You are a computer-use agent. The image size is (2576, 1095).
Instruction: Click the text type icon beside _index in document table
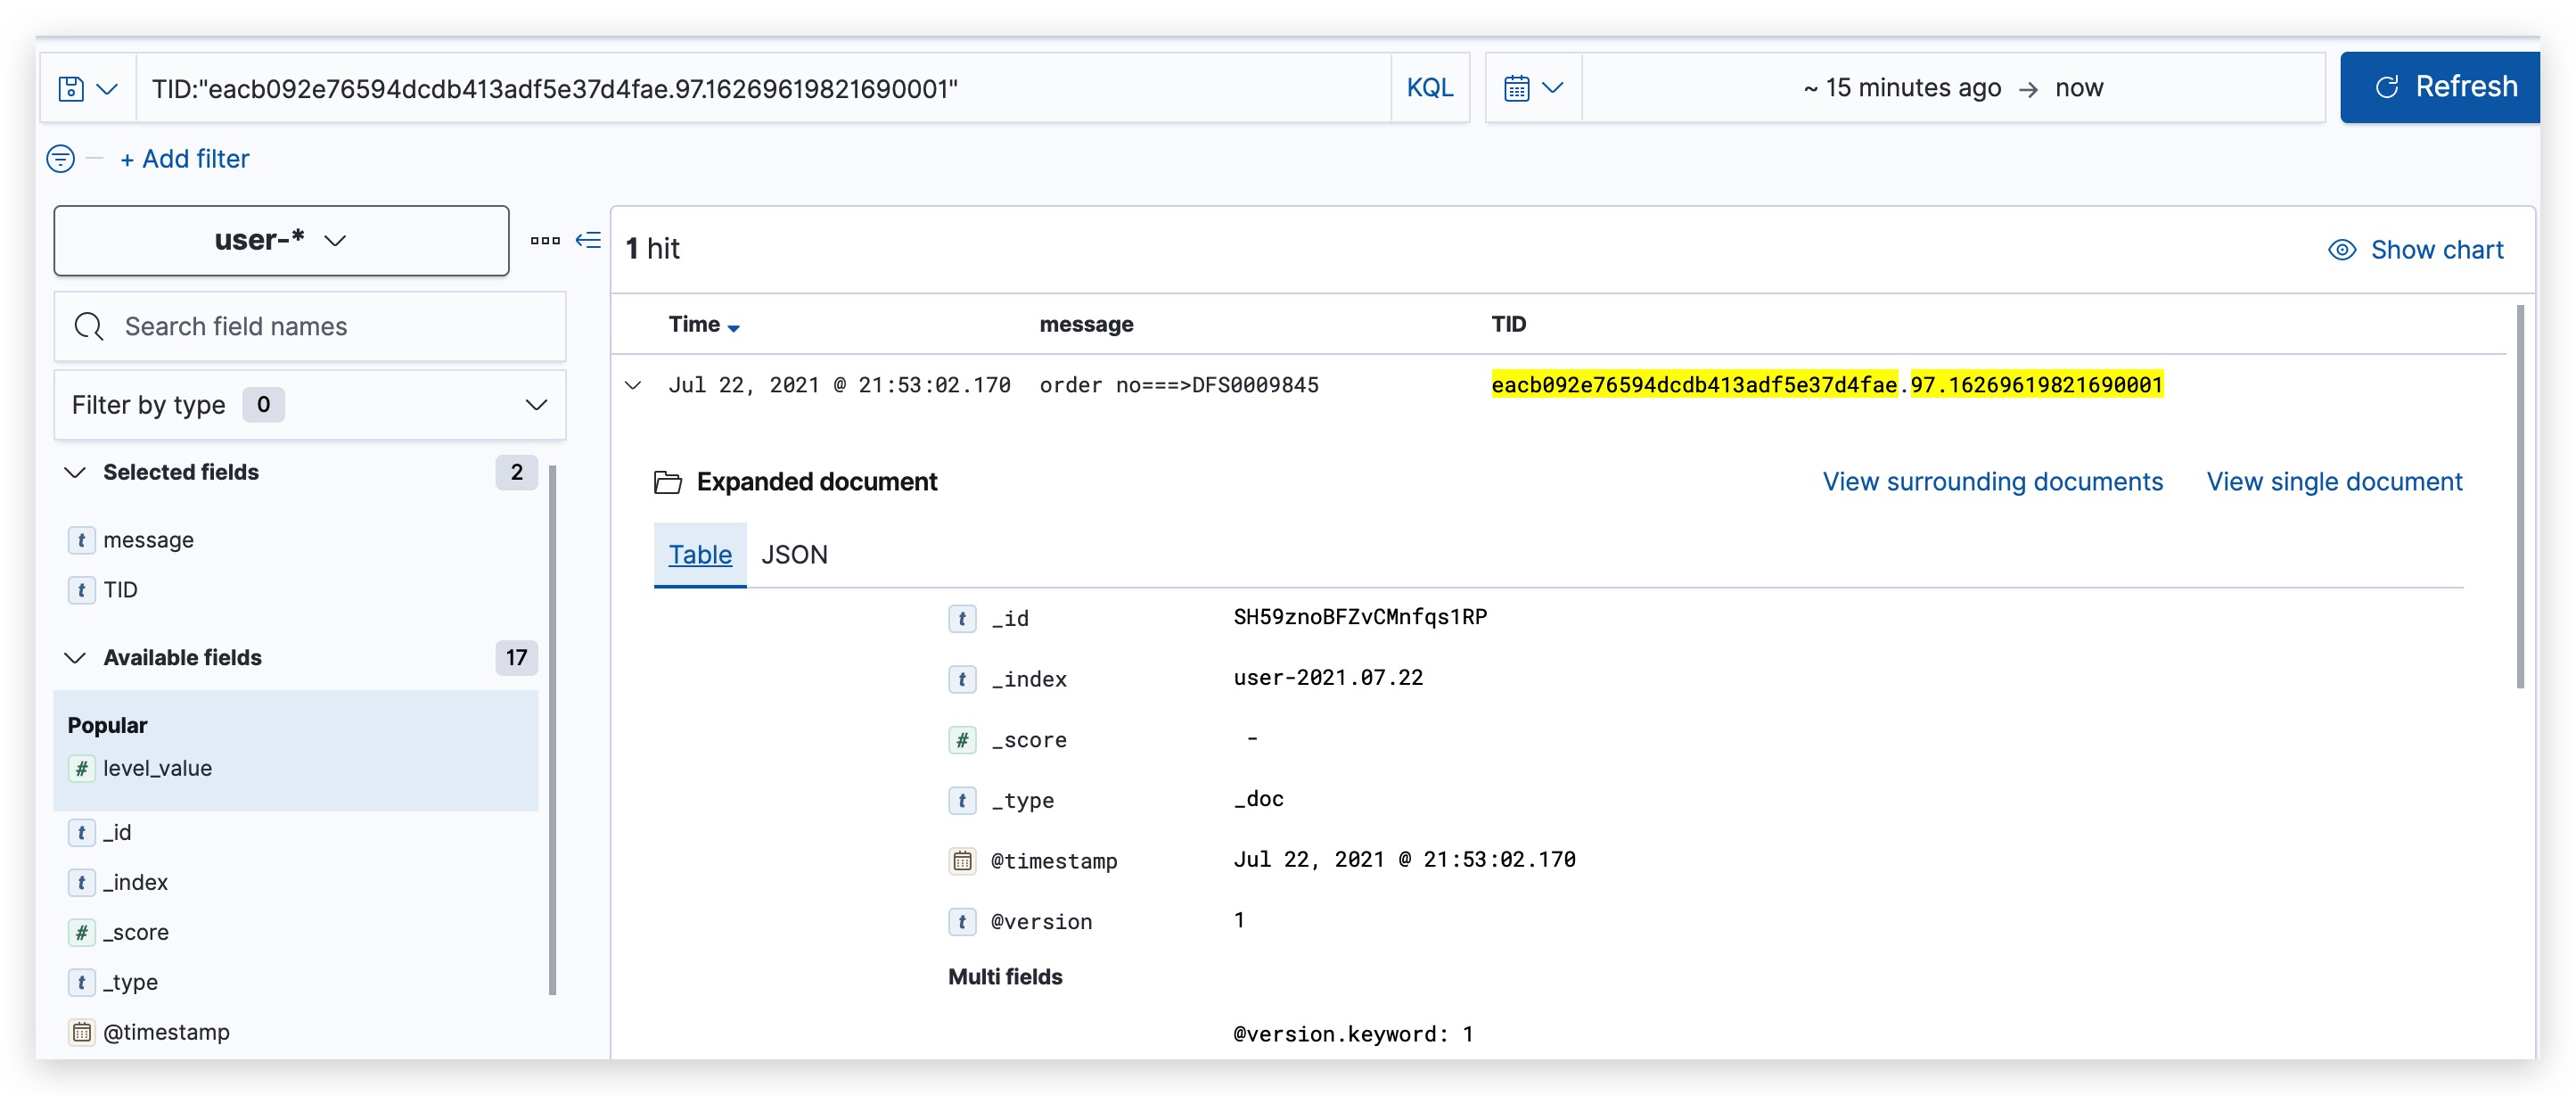962,680
